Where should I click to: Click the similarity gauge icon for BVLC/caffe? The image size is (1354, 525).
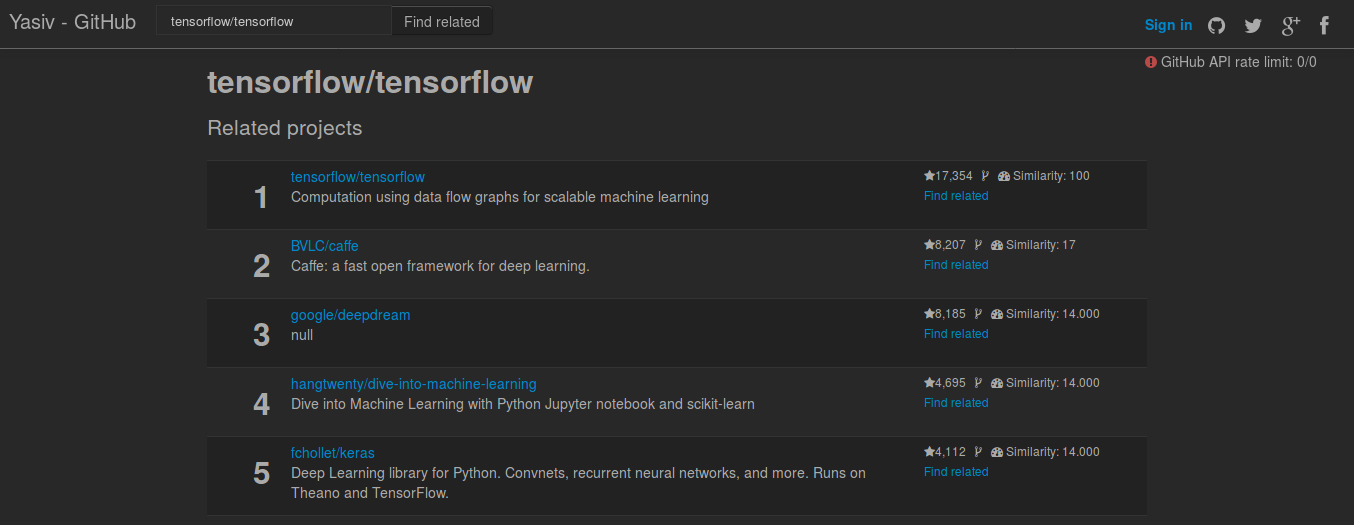(x=997, y=245)
